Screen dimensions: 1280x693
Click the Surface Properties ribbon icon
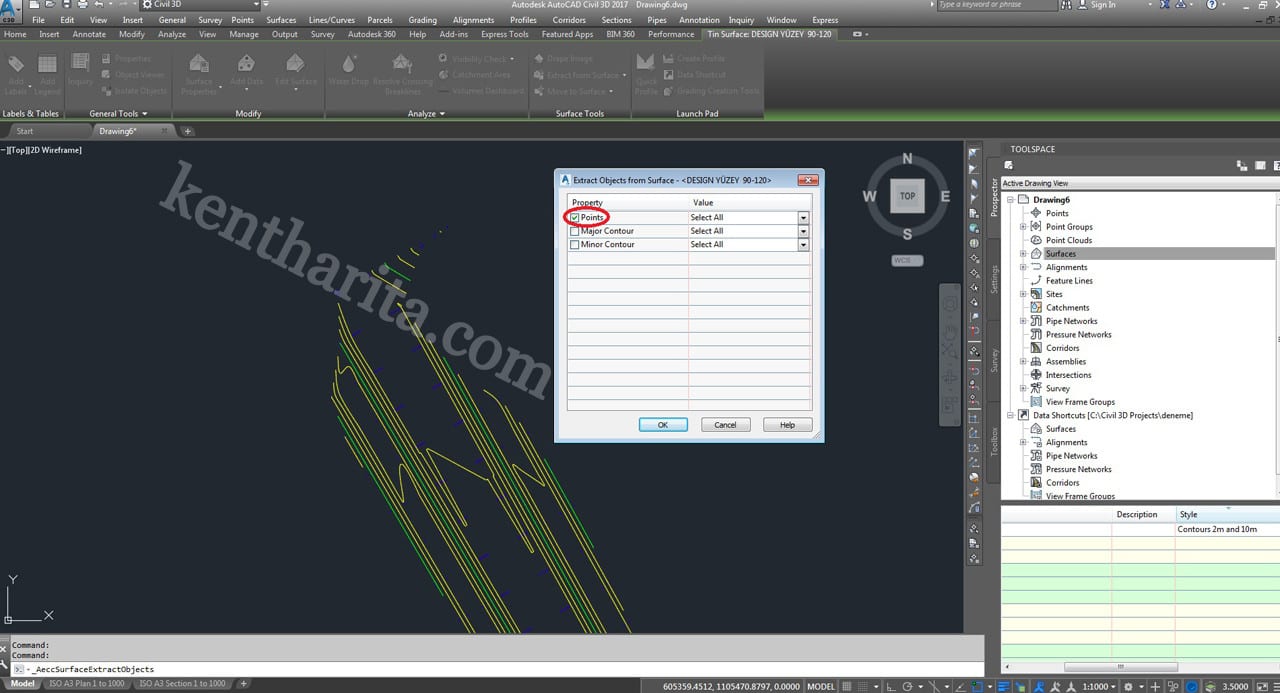tap(198, 68)
